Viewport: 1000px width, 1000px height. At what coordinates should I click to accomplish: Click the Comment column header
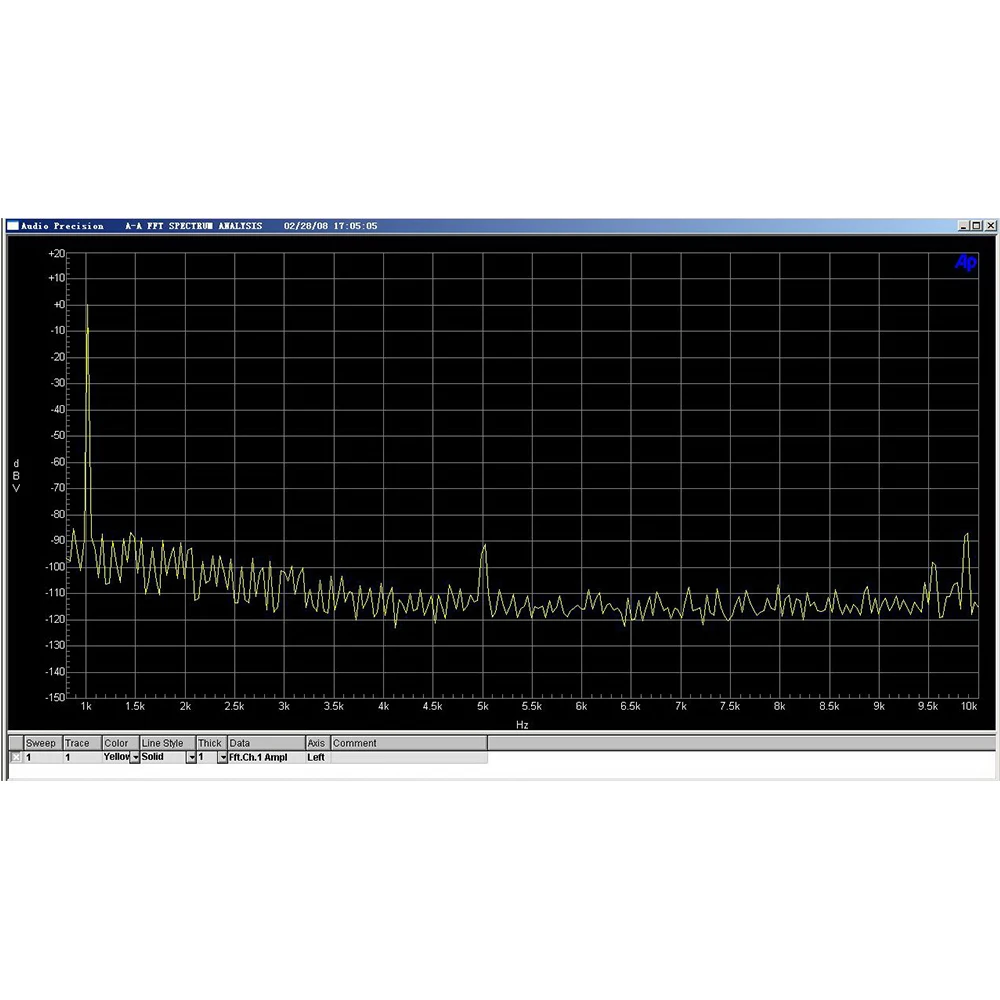409,743
